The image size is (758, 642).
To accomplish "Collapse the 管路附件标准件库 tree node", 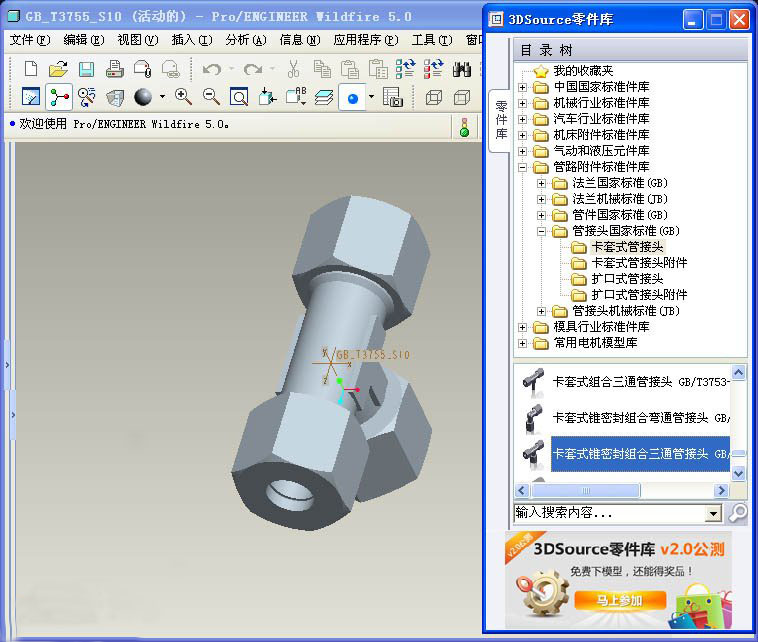I will click(524, 167).
